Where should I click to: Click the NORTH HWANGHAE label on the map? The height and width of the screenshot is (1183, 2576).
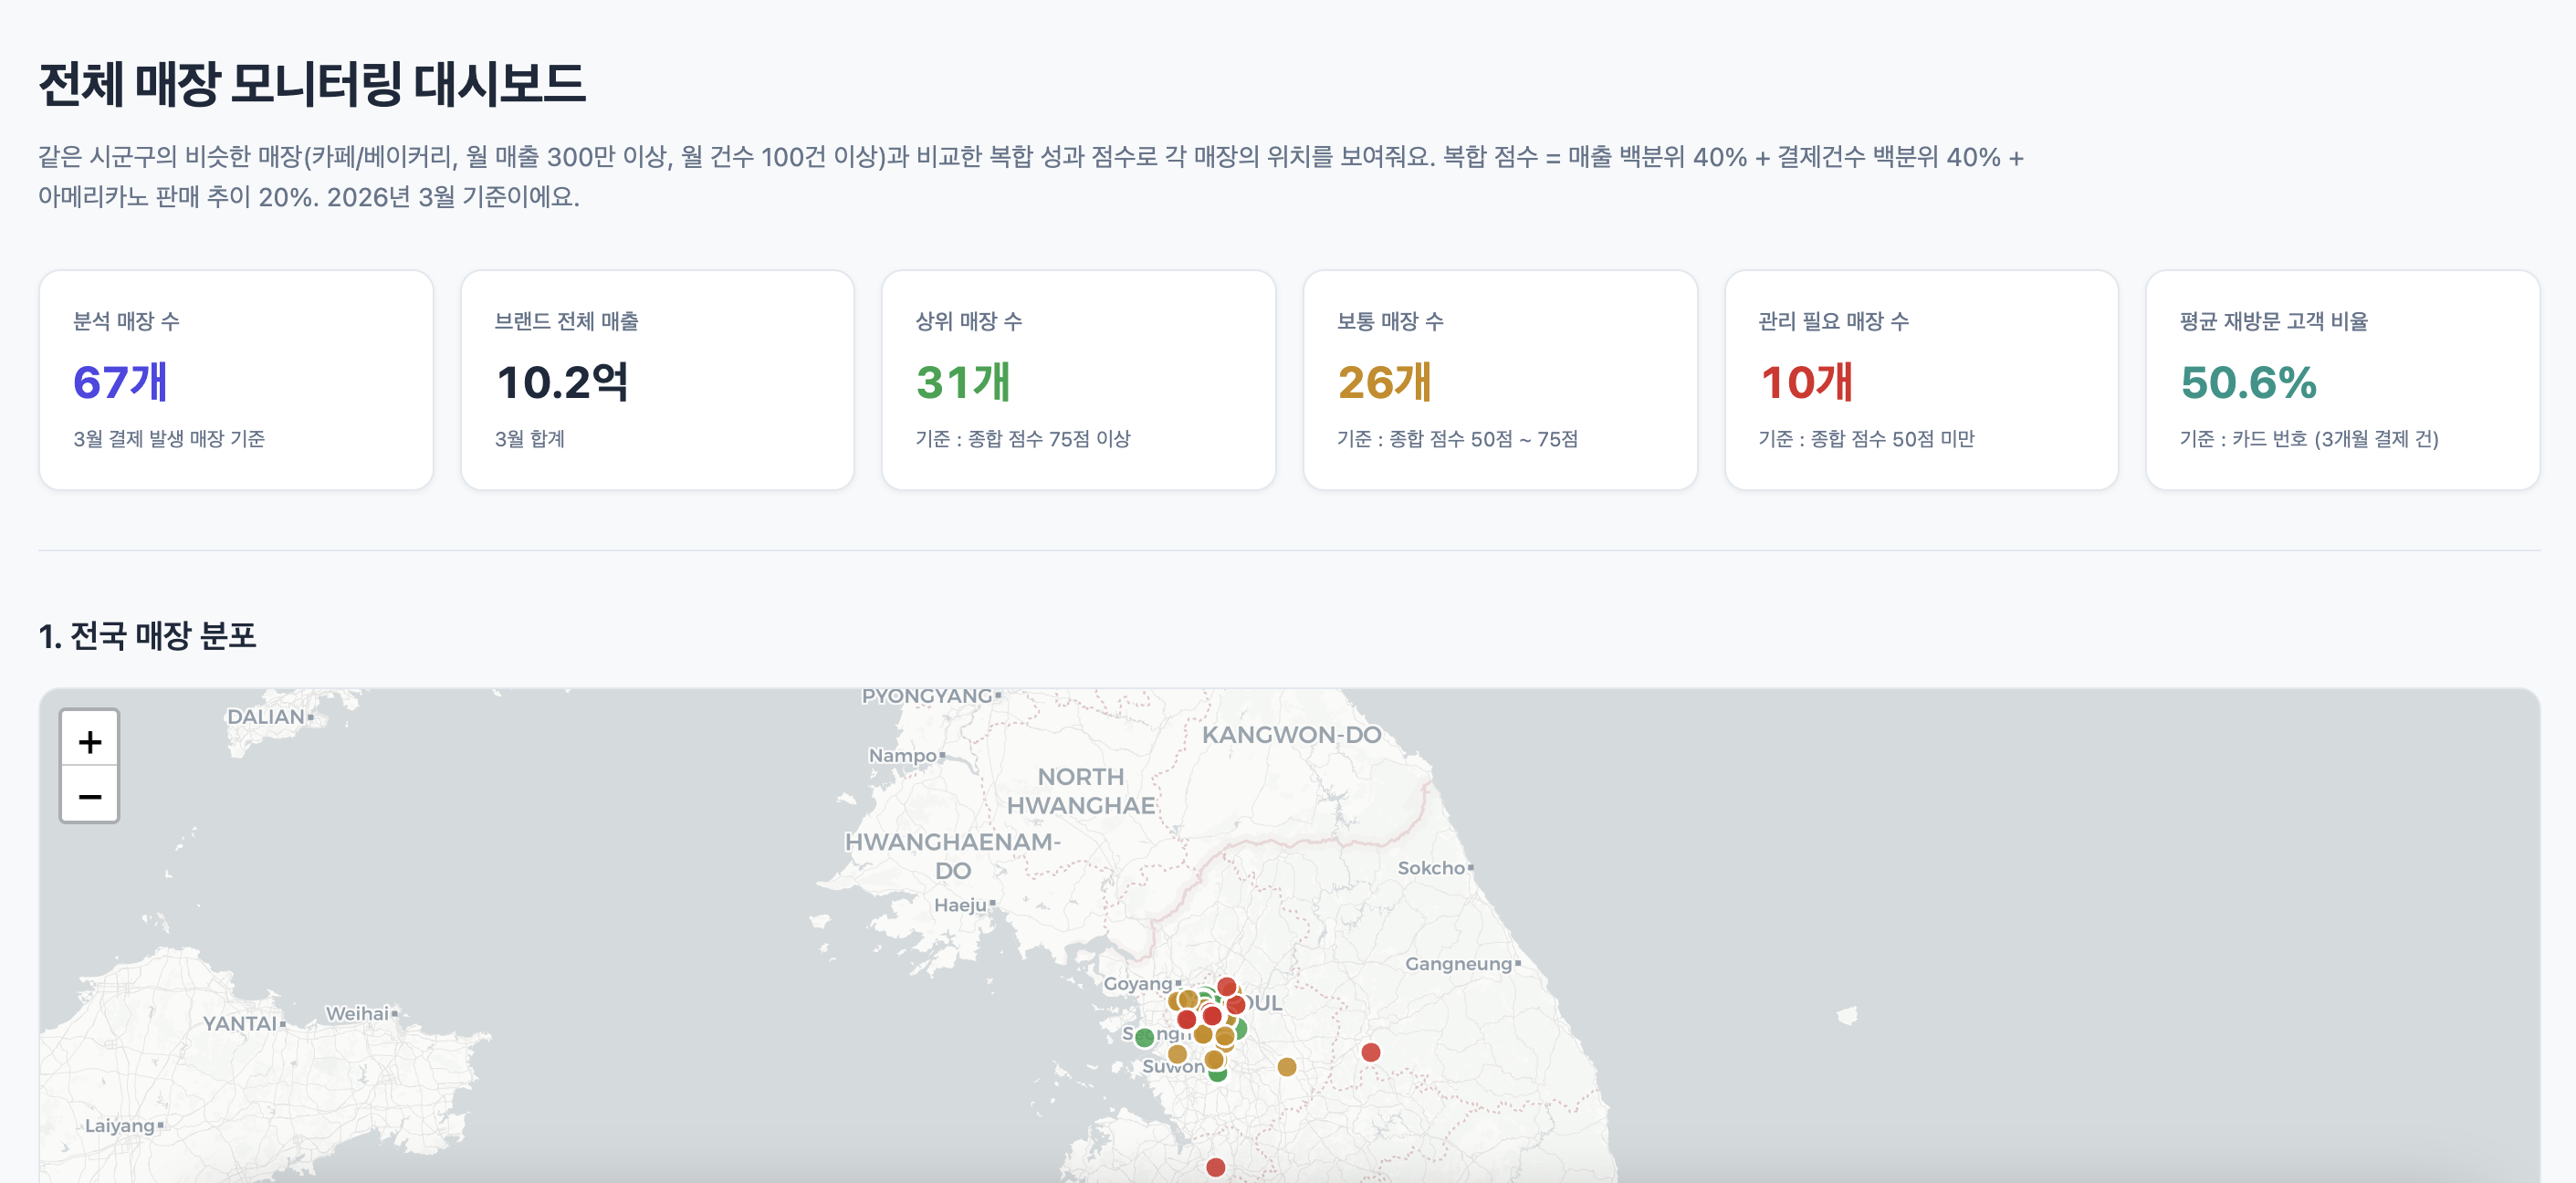point(1081,791)
